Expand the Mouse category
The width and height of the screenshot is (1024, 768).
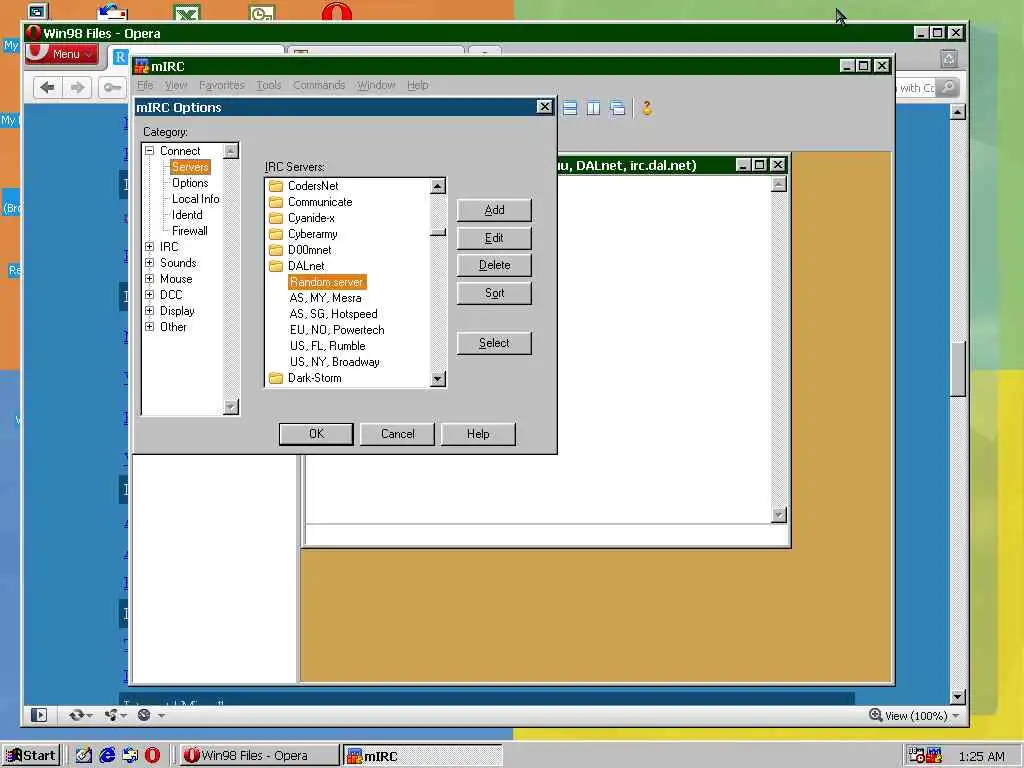pos(150,279)
